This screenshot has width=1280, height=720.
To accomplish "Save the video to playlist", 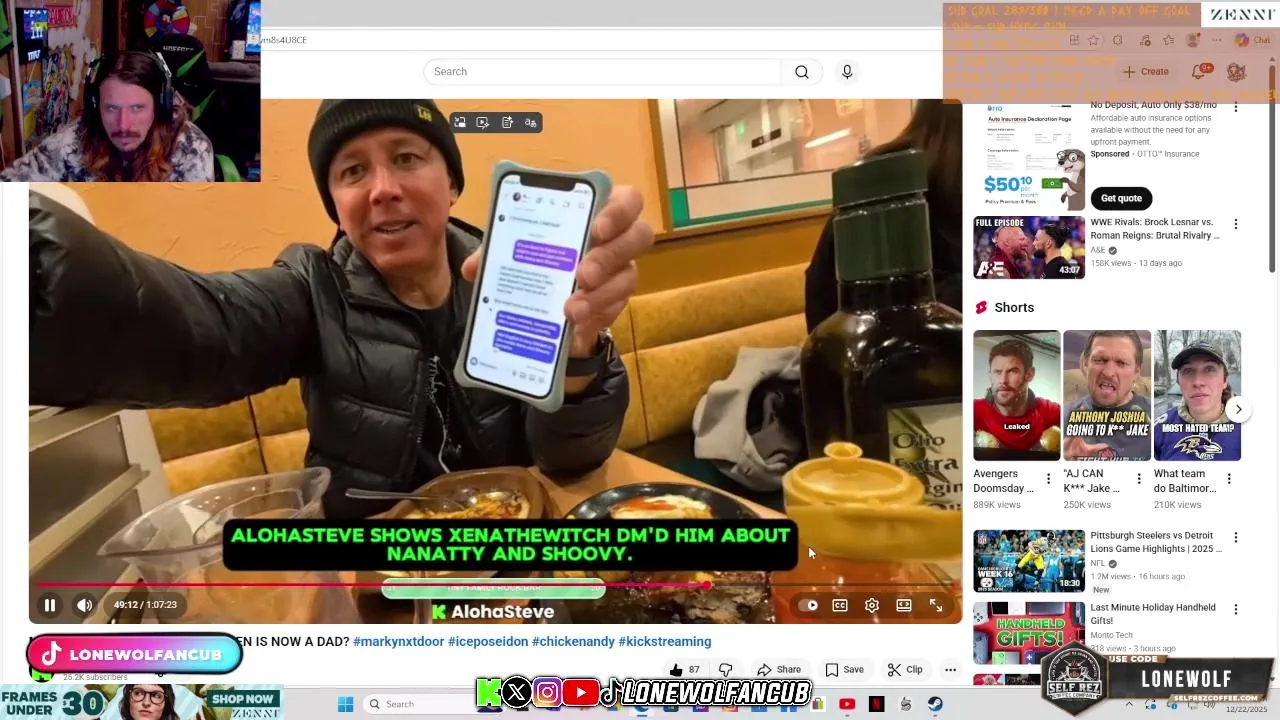I will tap(844, 670).
